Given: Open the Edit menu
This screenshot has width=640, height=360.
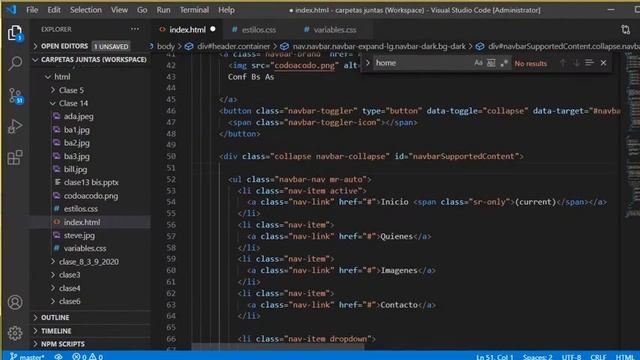Looking at the screenshot, I should point(53,10).
